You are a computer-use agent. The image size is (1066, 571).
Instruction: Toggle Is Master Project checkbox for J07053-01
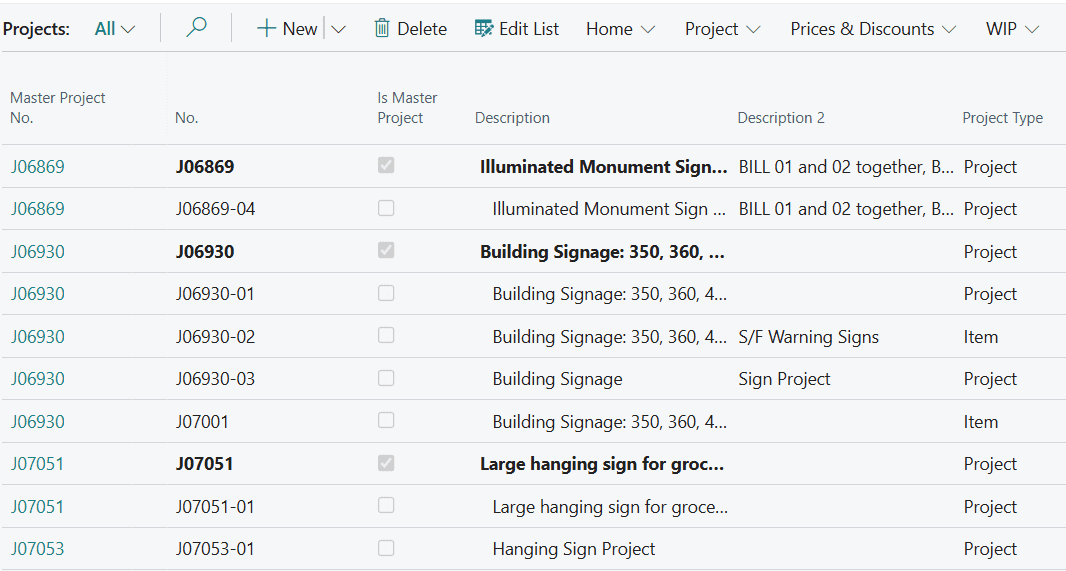pyautogui.click(x=386, y=548)
